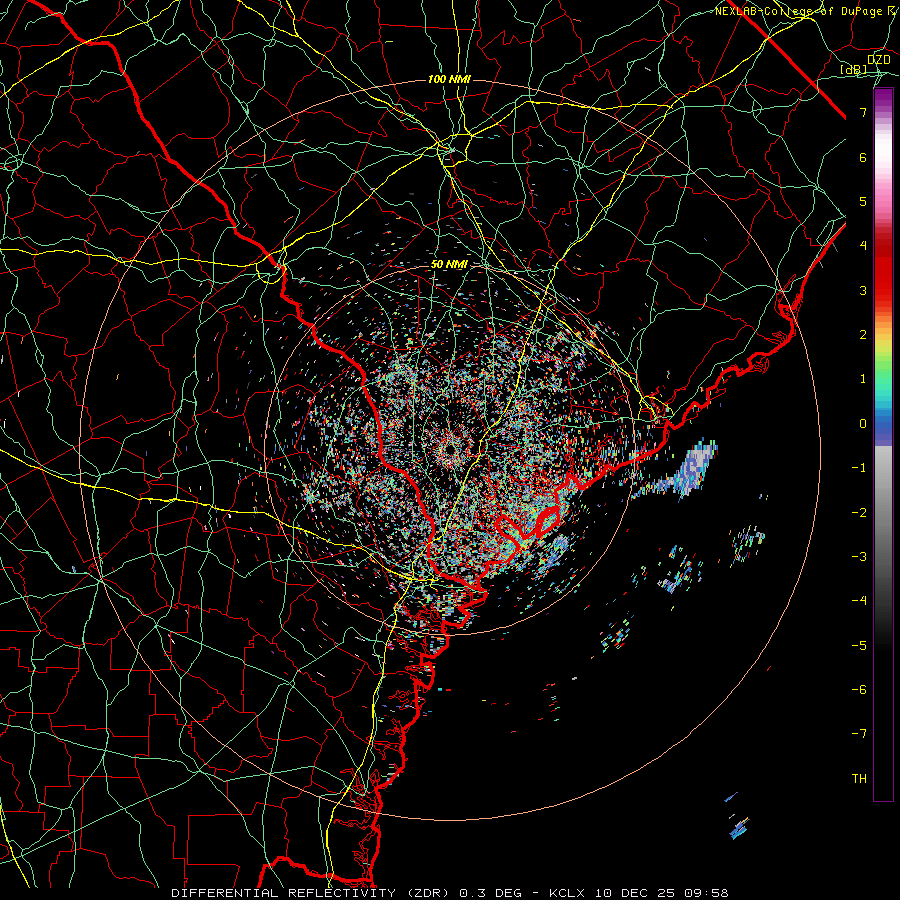
Task: Select the "4" value on color scale
Action: pyautogui.click(x=863, y=246)
